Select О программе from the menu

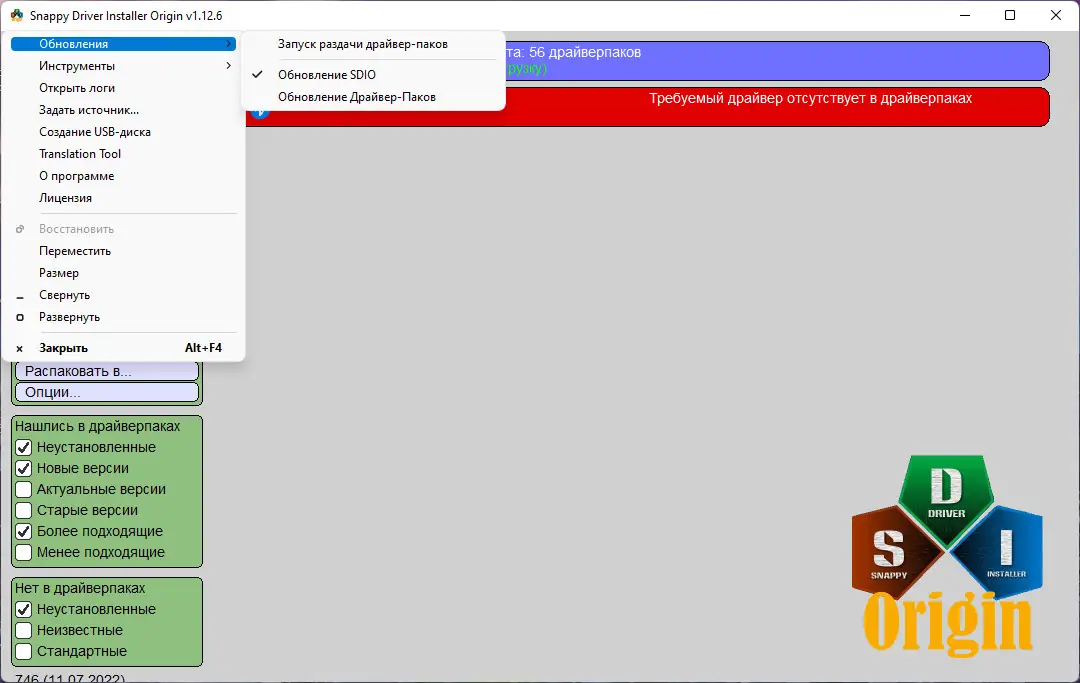[76, 175]
